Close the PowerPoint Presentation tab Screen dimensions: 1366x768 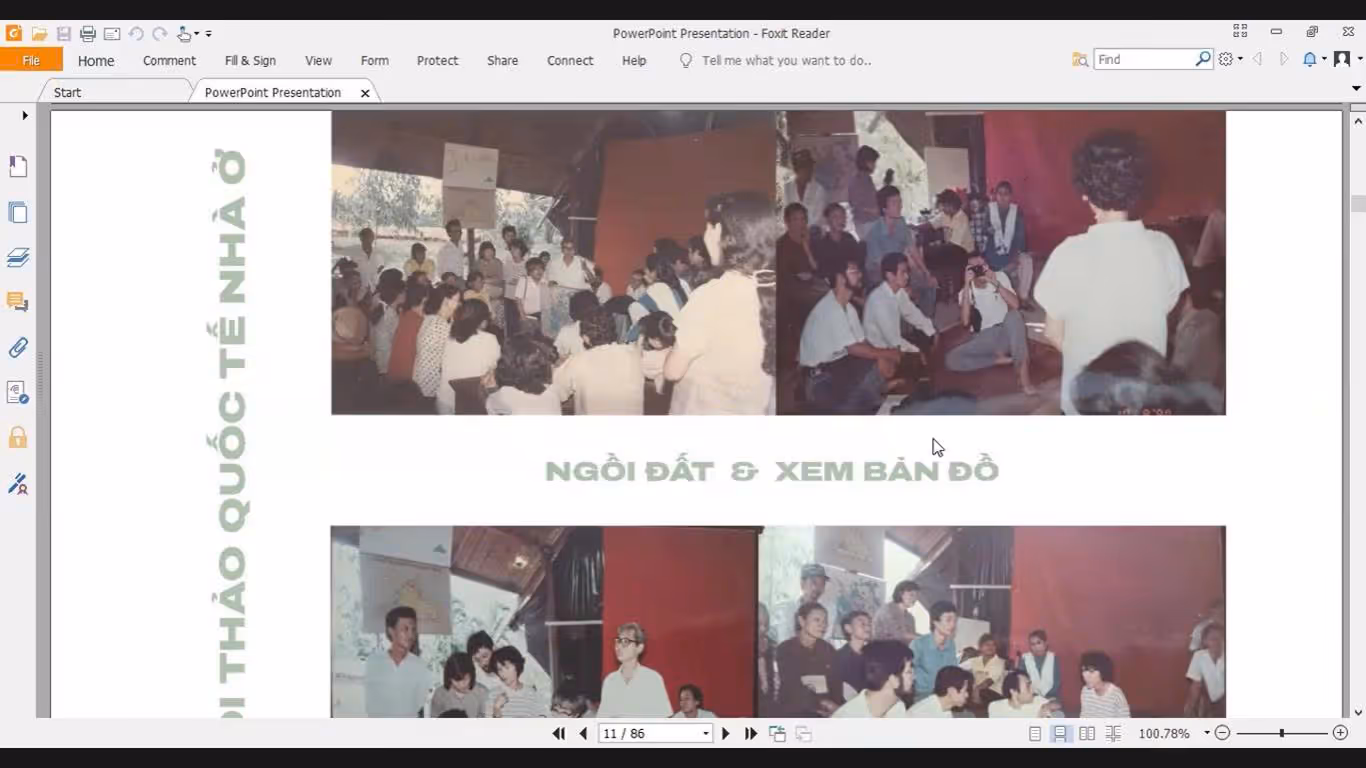coord(365,93)
